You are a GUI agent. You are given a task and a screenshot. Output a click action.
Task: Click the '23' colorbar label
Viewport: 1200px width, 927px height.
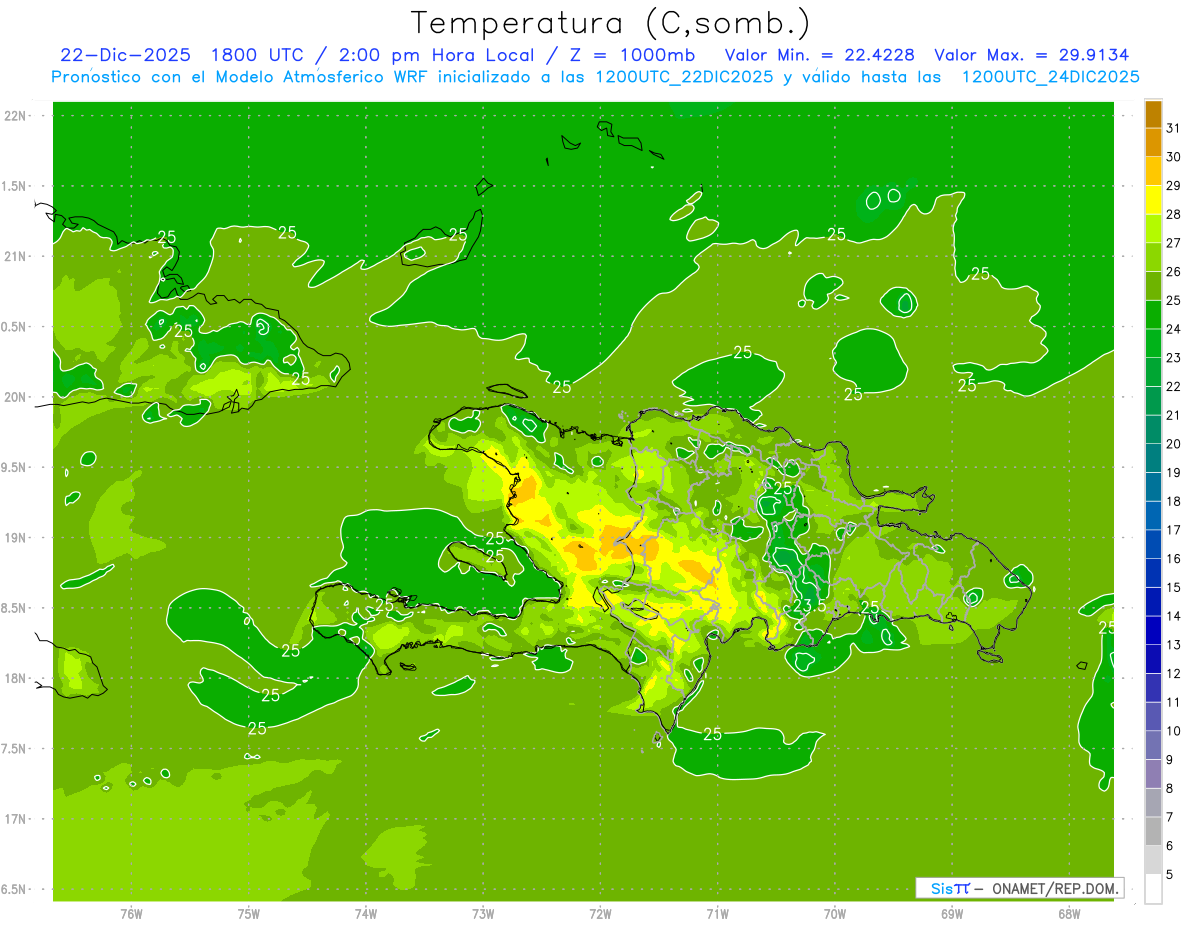[x=1174, y=357]
